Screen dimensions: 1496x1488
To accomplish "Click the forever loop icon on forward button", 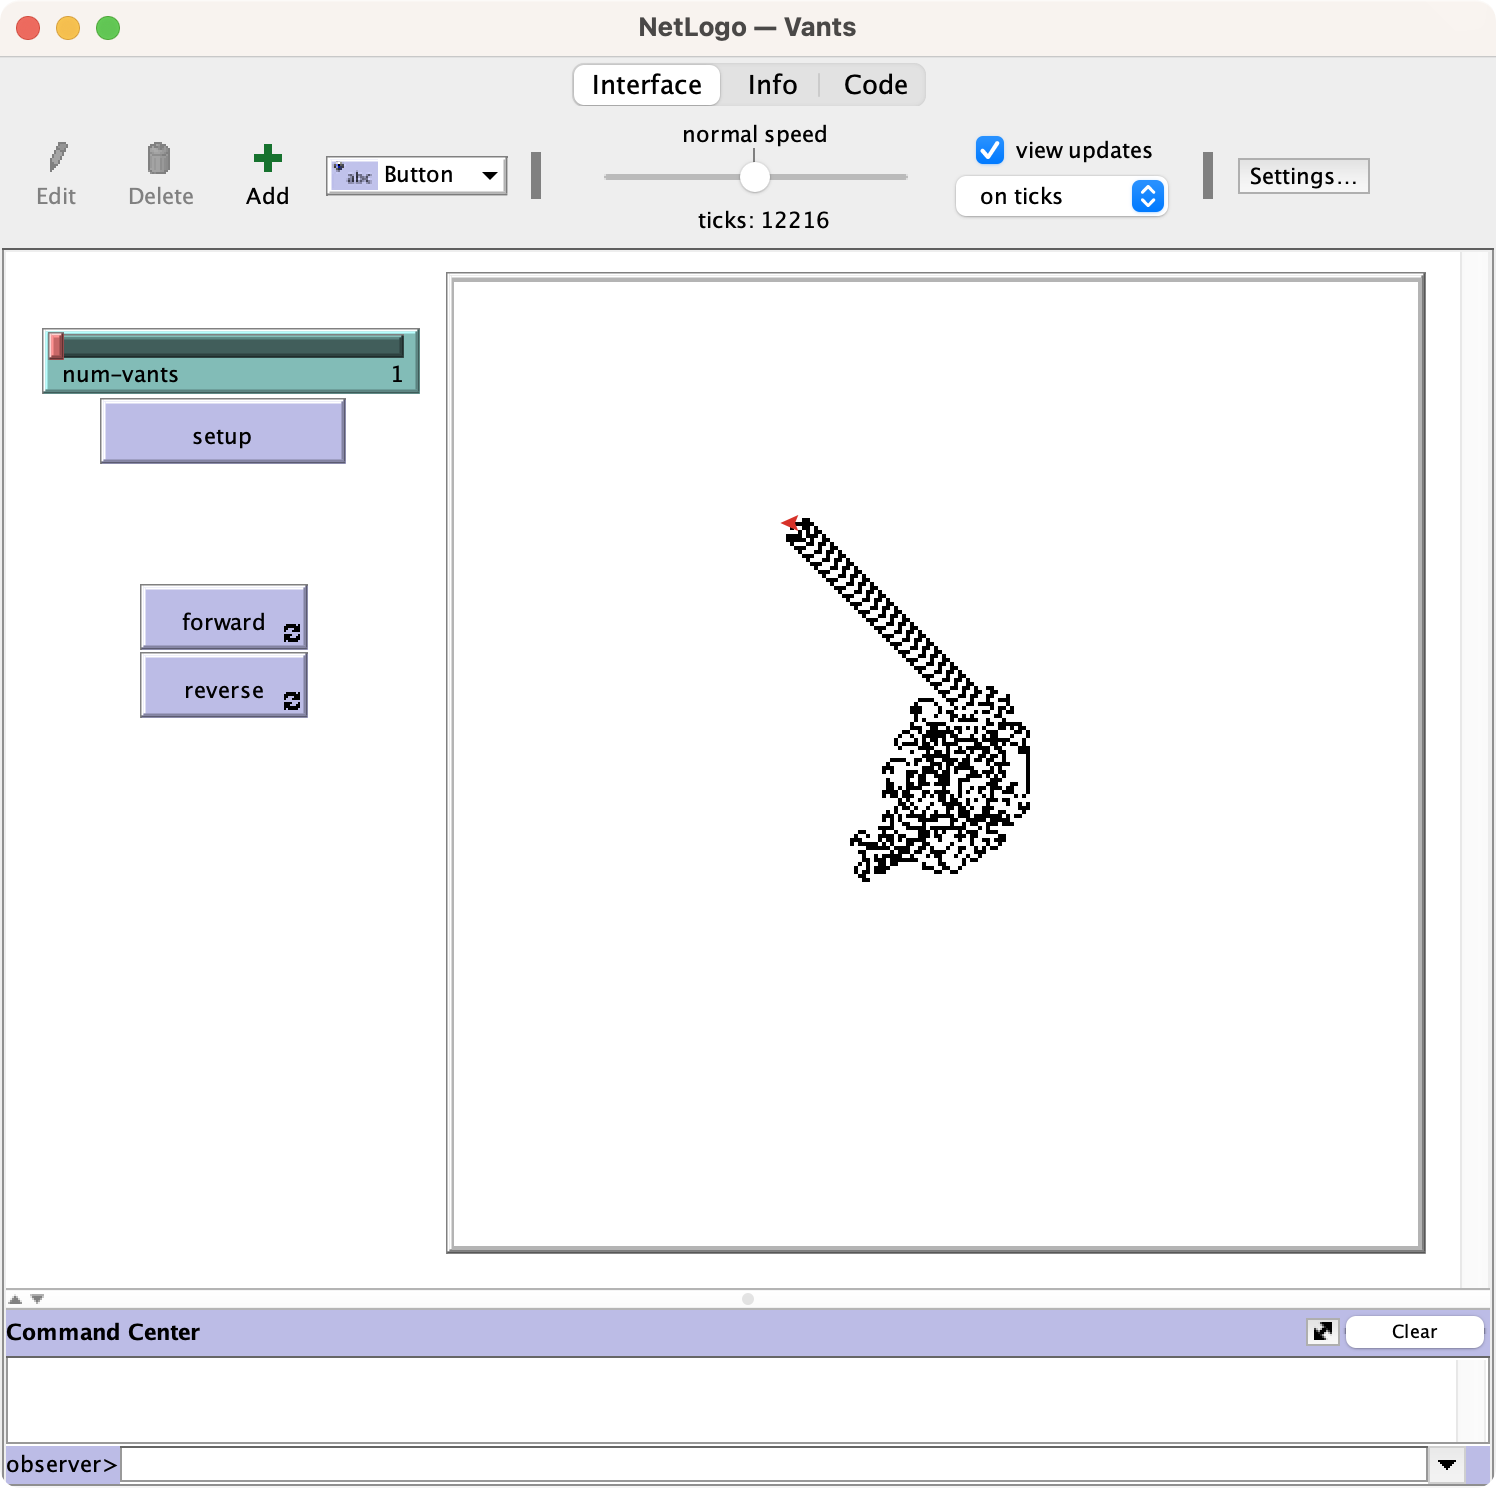I will coord(292,633).
